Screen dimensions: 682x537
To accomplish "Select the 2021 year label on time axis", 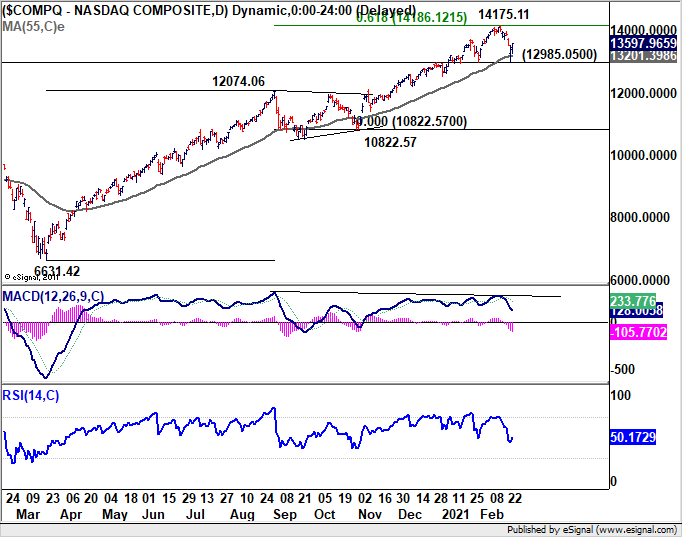I will 455,514.
